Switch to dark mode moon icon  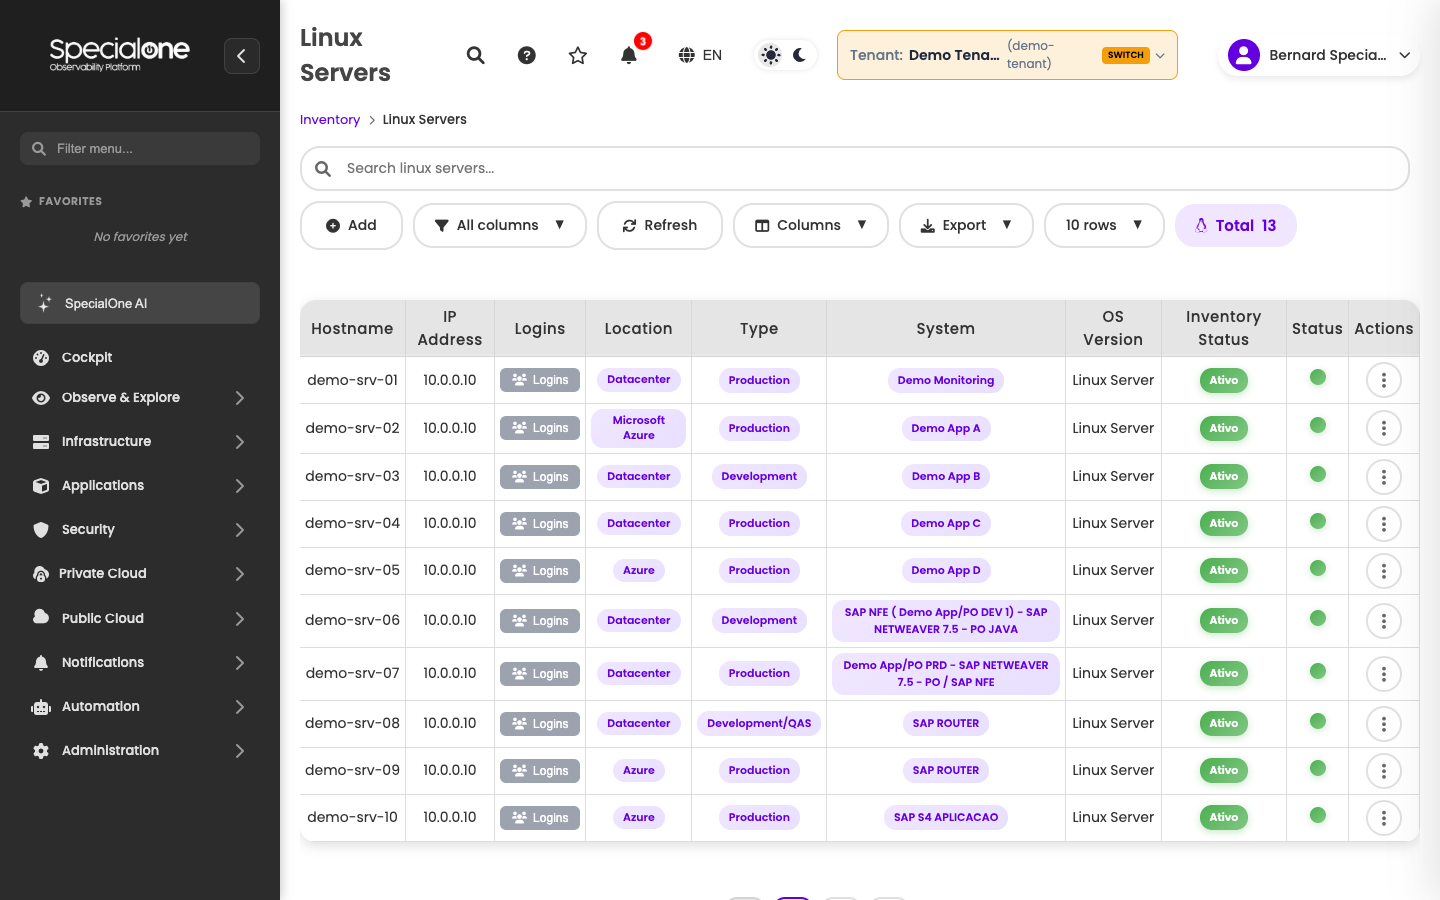[x=800, y=55]
